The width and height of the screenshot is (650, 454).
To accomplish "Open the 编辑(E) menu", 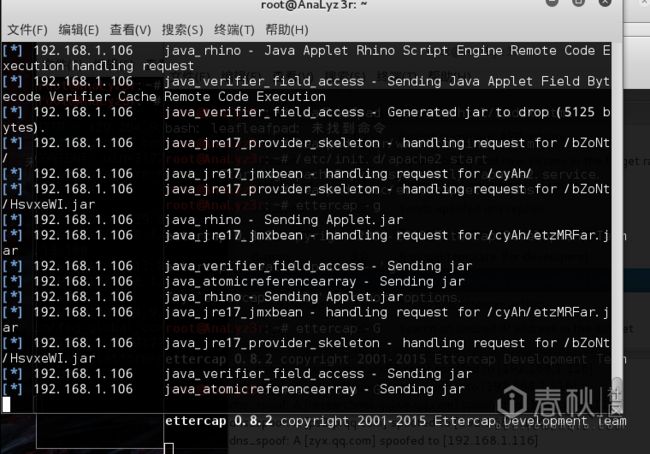I will [x=79, y=30].
